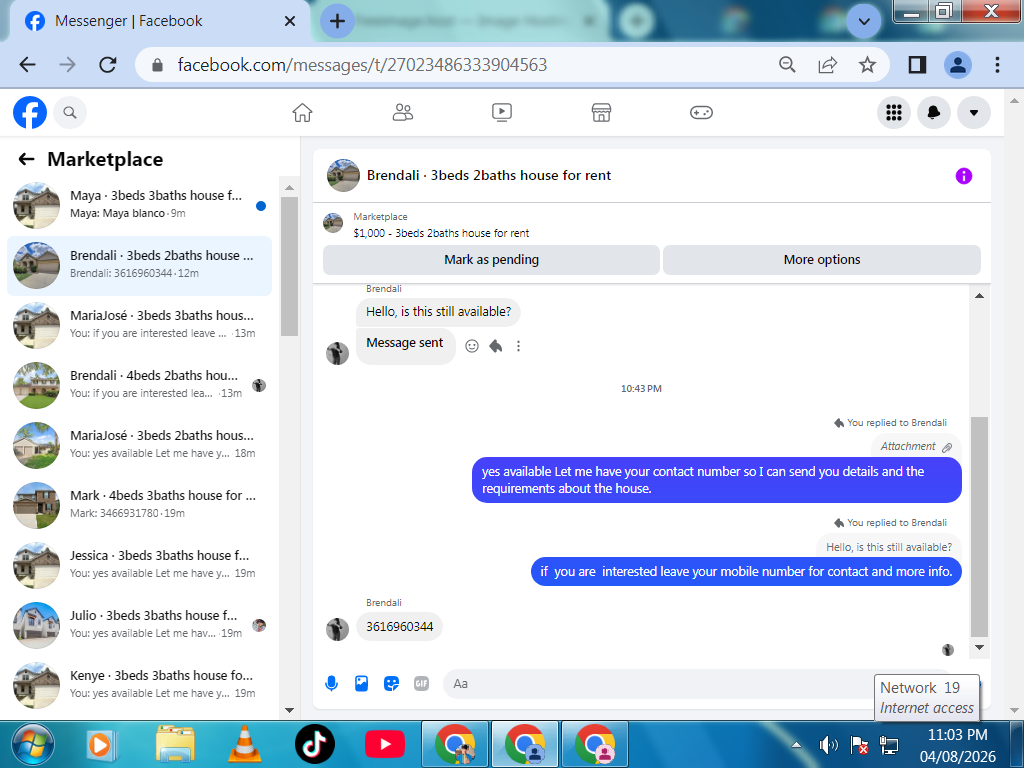Viewport: 1024px width, 768px height.
Task: Toggle the browser side panel
Action: point(917,65)
